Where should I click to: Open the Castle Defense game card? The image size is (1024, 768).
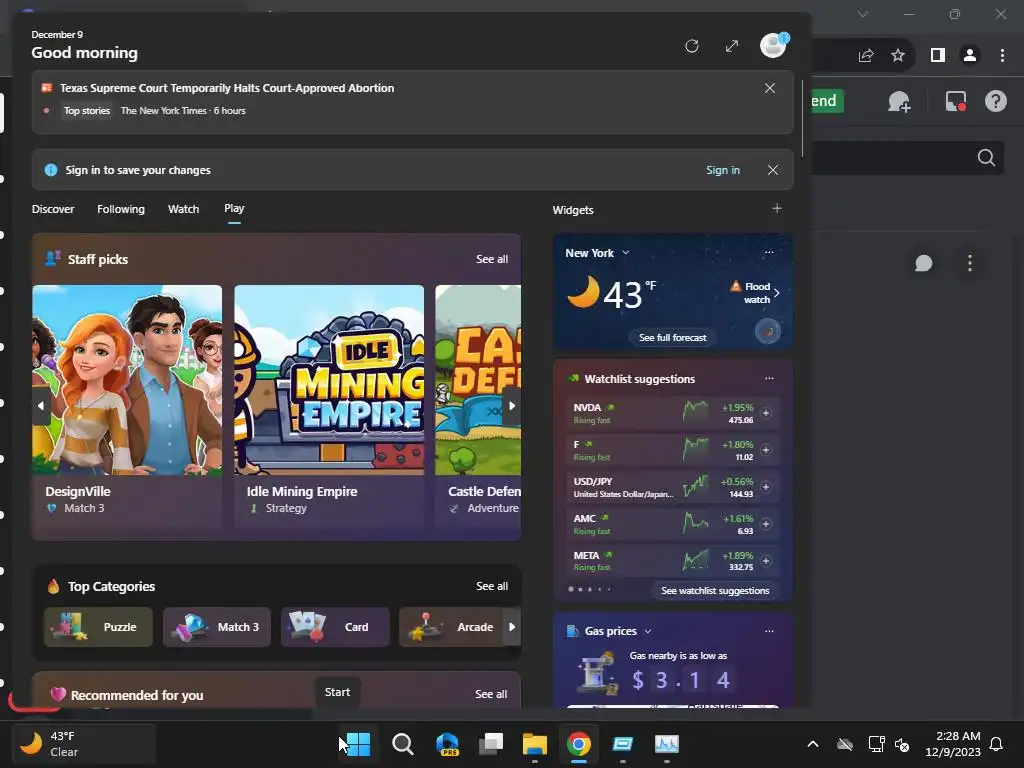(478, 406)
